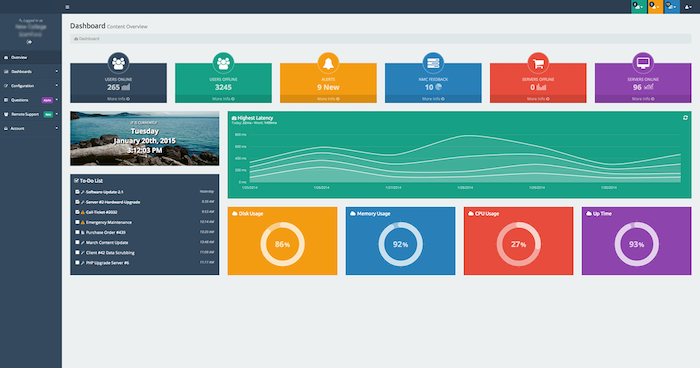
Task: Check PHP Upgrade Server #6 item
Action: [77, 263]
